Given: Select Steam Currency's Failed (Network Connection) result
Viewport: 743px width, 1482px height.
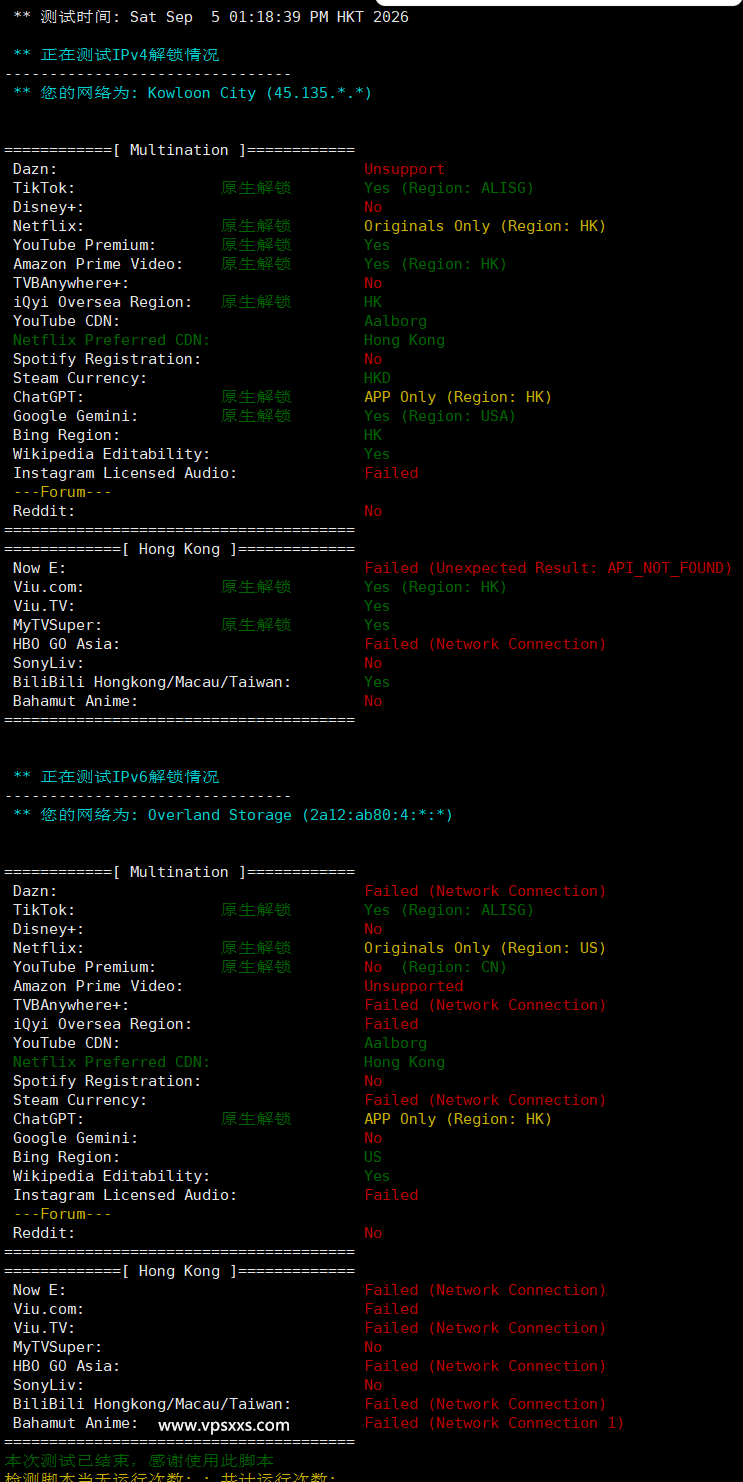Looking at the screenshot, I should (485, 1100).
